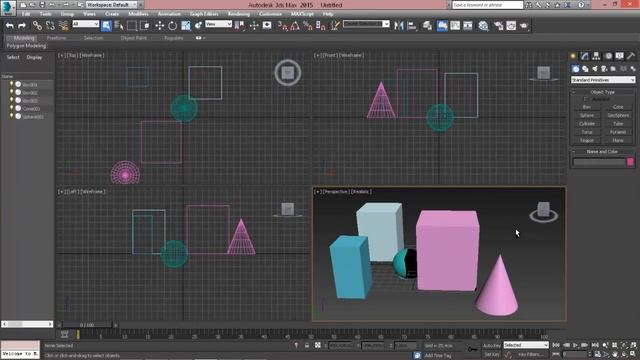640x360 pixels.
Task: Open the Schematic View icon
Action: pos(468,26)
